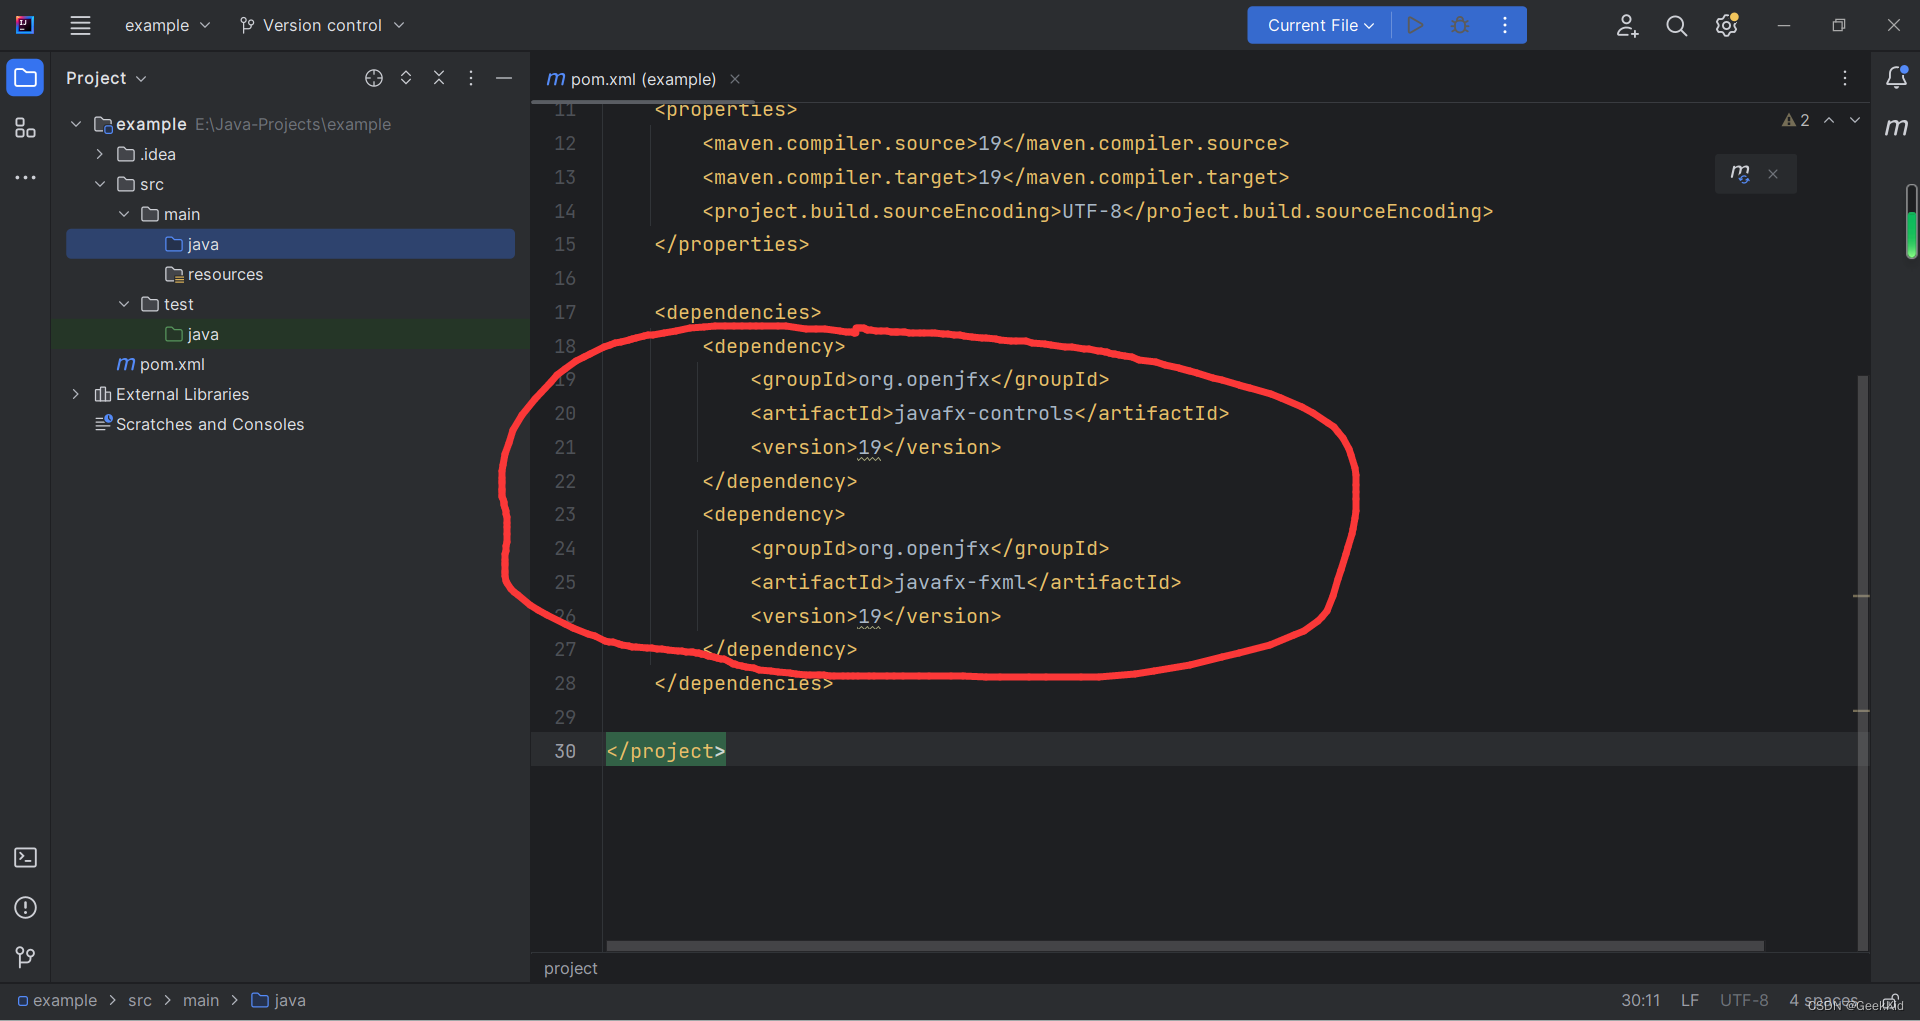The width and height of the screenshot is (1920, 1021).
Task: Collapse the main folder
Action: [x=124, y=214]
